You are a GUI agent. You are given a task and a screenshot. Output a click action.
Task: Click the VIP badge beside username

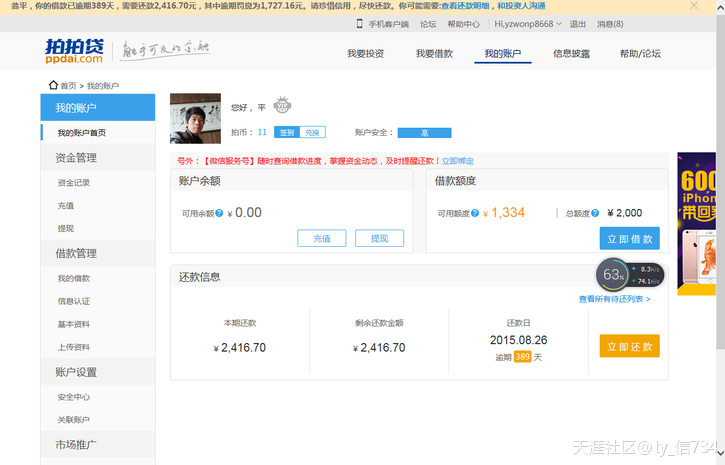click(282, 106)
